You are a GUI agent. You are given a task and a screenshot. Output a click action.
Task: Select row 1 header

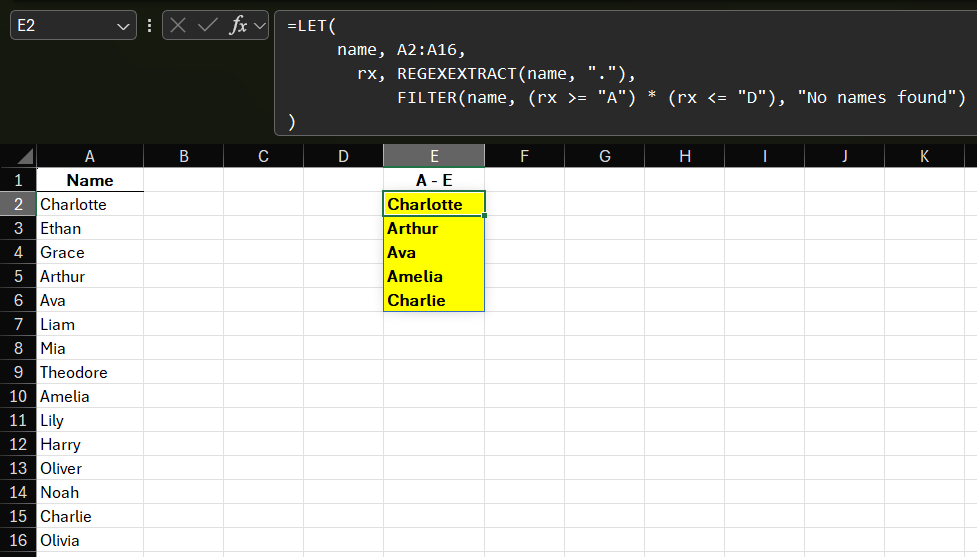pos(18,180)
